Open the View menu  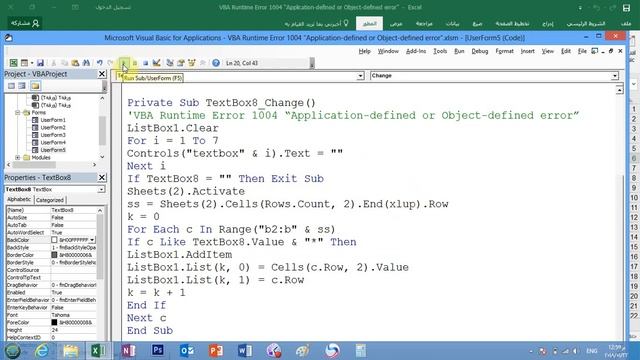point(547,51)
